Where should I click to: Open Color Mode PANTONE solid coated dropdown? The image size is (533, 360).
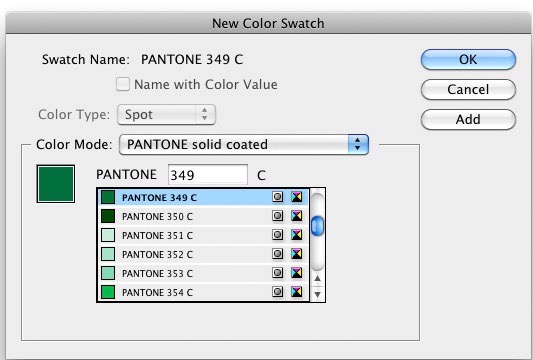point(244,144)
